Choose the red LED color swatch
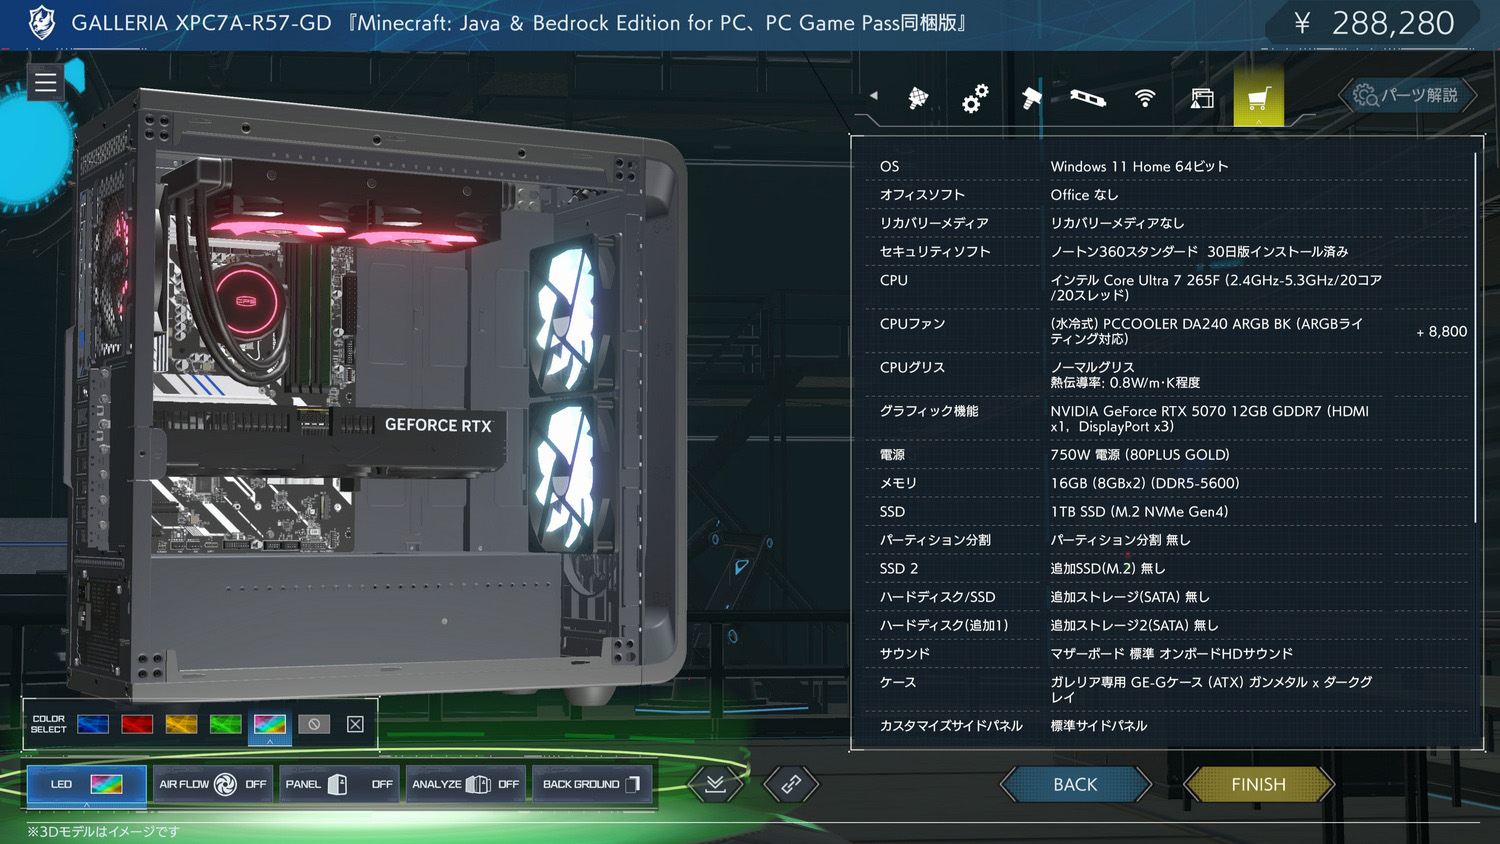1500x844 pixels. pos(137,724)
